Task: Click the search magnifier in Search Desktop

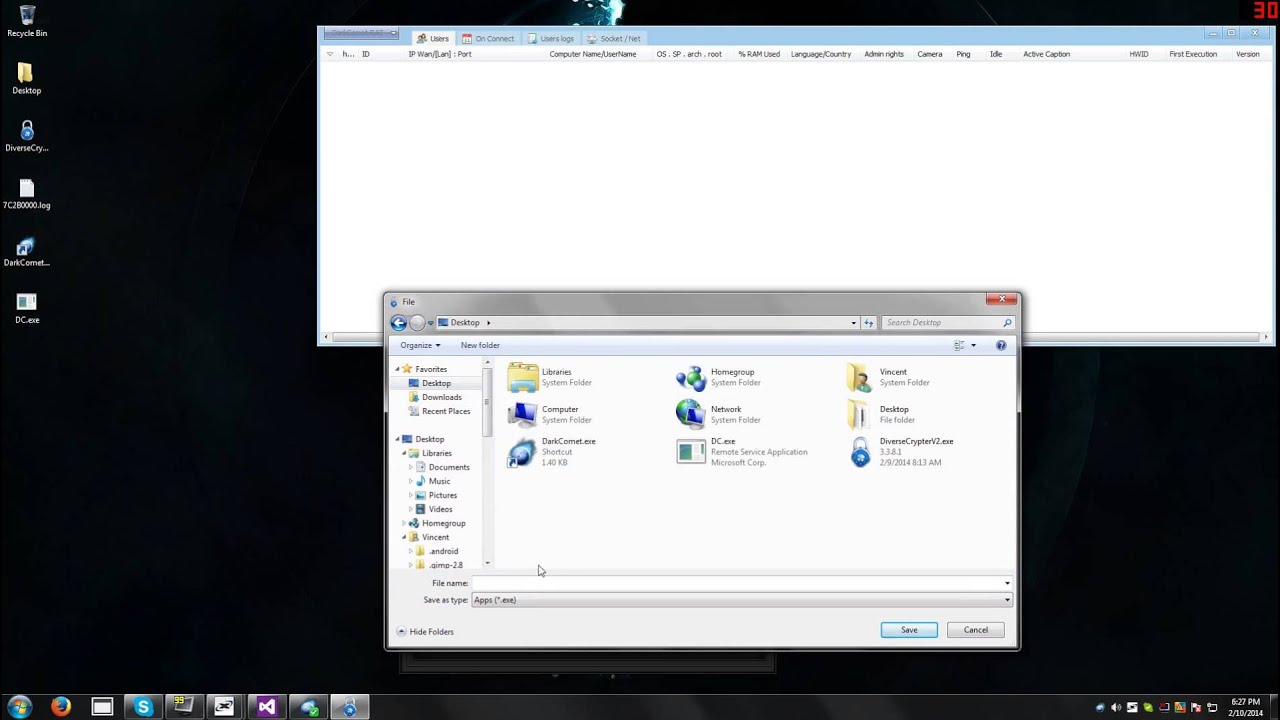Action: pyautogui.click(x=1007, y=322)
